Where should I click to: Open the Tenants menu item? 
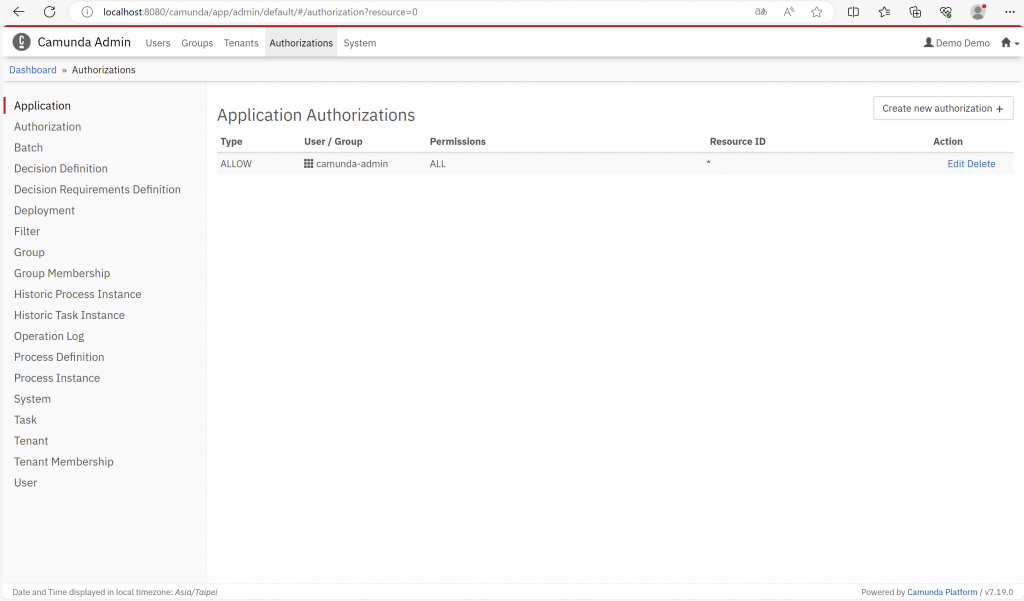click(x=241, y=42)
